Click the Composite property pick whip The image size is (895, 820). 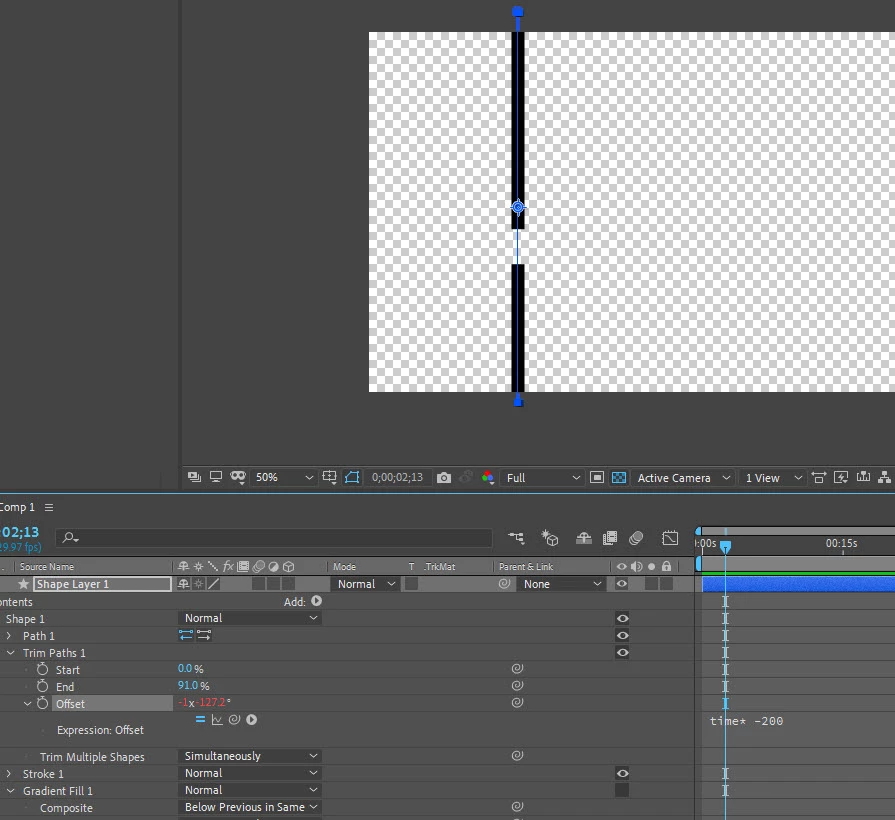517,806
